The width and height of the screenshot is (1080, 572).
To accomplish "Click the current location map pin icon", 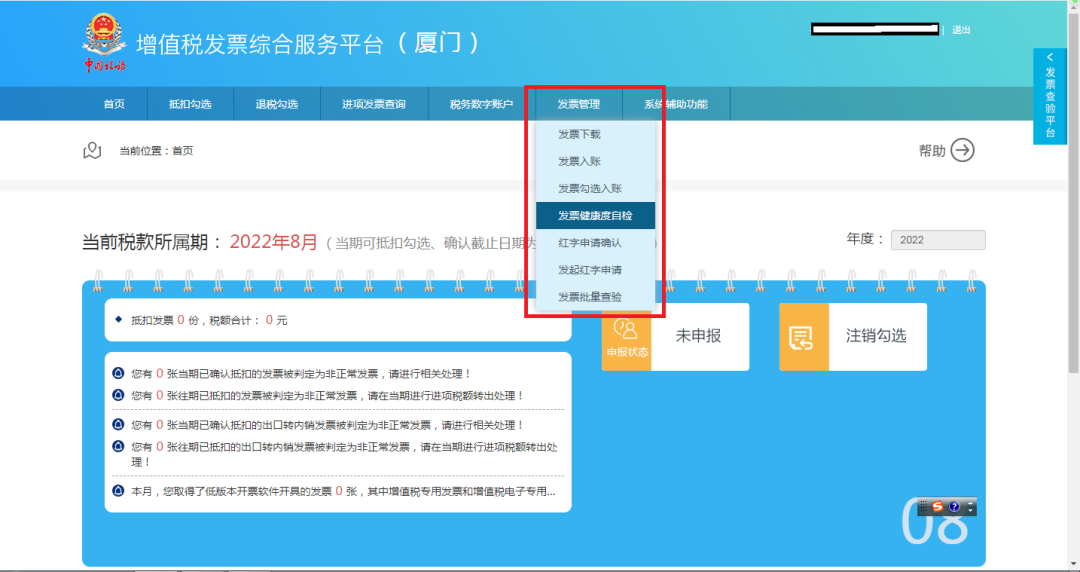I will pyautogui.click(x=92, y=150).
